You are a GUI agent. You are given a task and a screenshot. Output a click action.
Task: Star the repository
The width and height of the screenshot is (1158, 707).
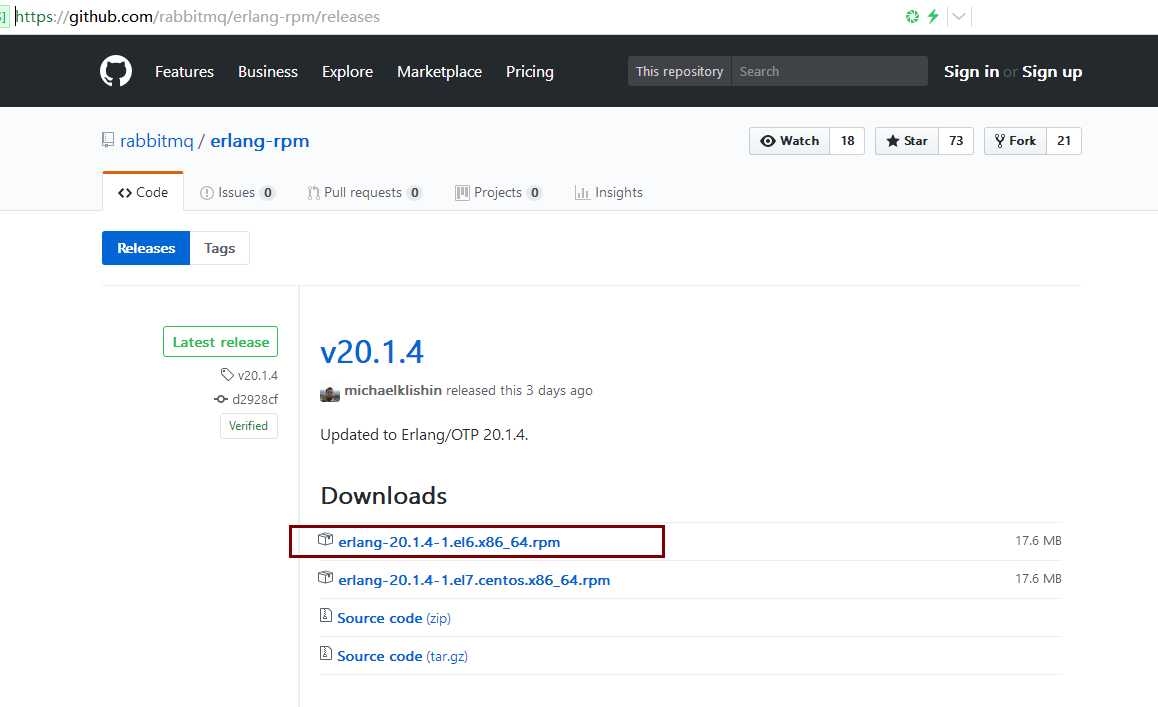point(907,140)
